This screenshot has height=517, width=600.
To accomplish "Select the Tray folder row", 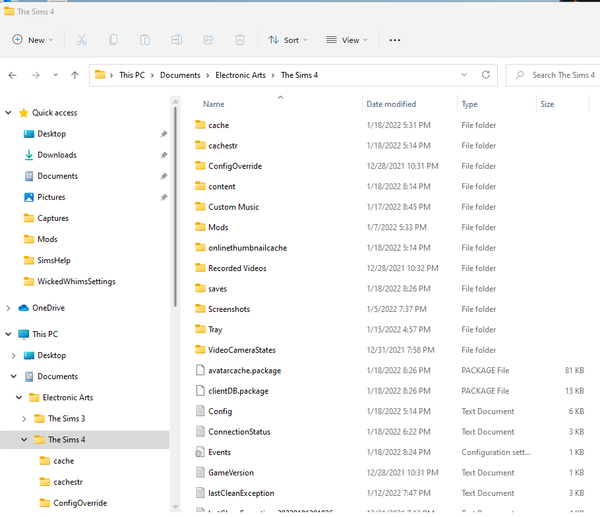I will 390,329.
